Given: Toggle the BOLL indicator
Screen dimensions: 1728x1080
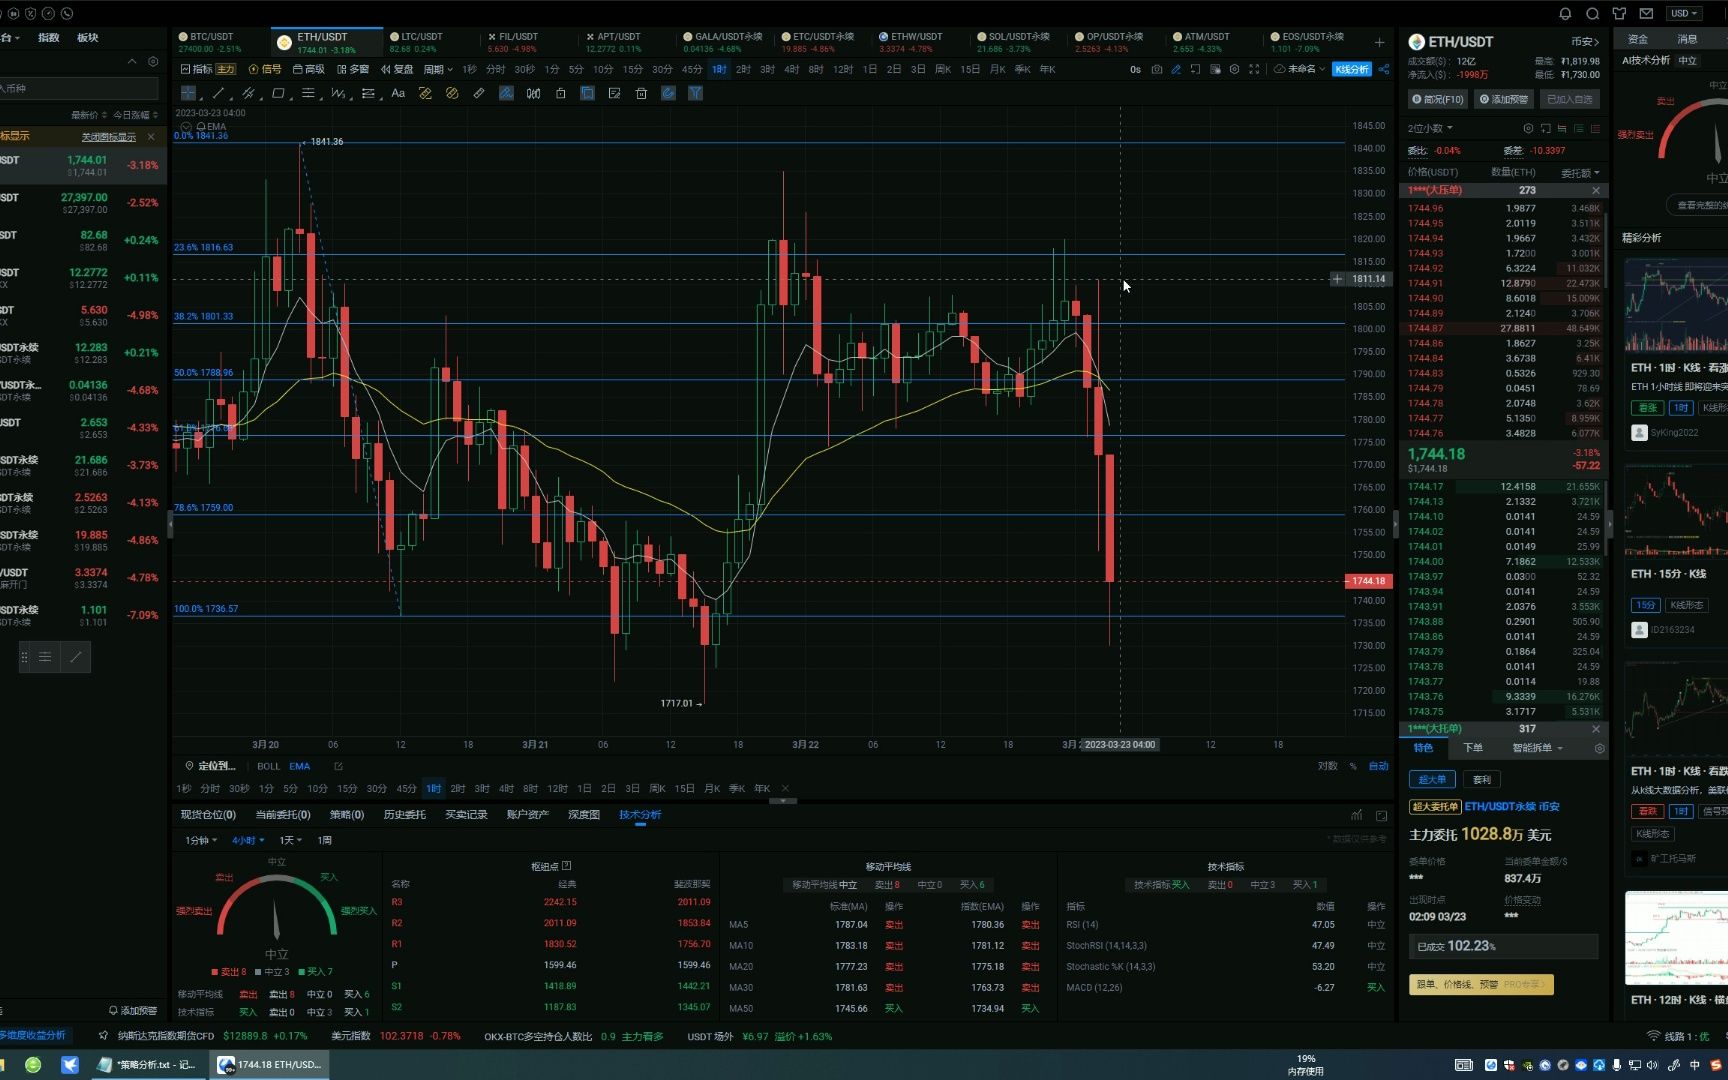Looking at the screenshot, I should 269,766.
